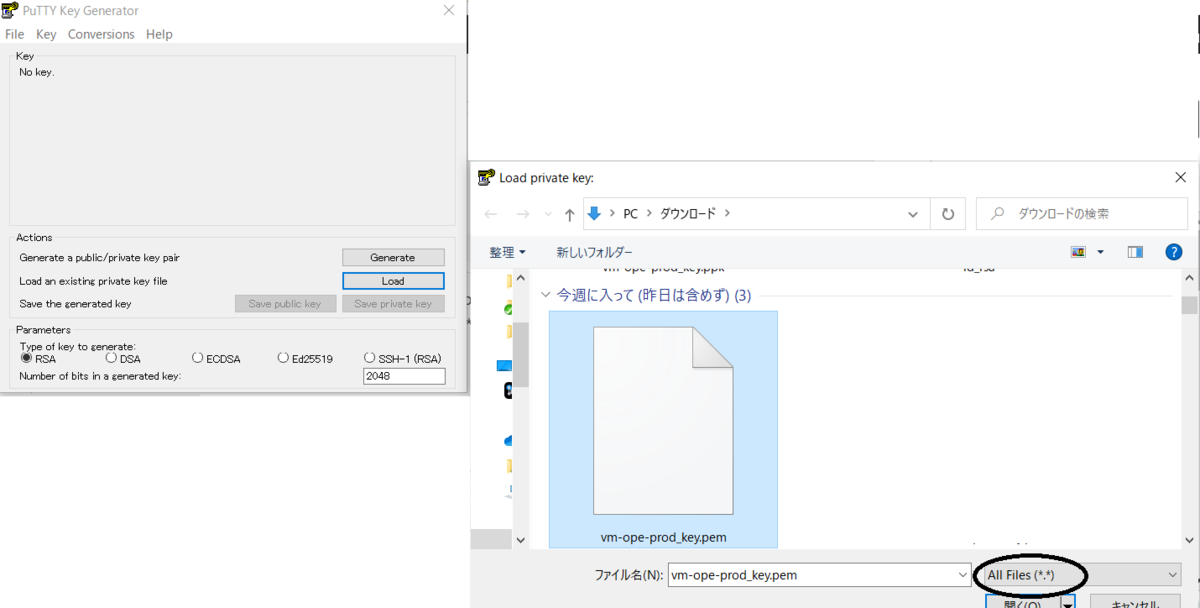Select the ECDSA key type
Image resolution: width=1200 pixels, height=608 pixels.
click(x=198, y=358)
